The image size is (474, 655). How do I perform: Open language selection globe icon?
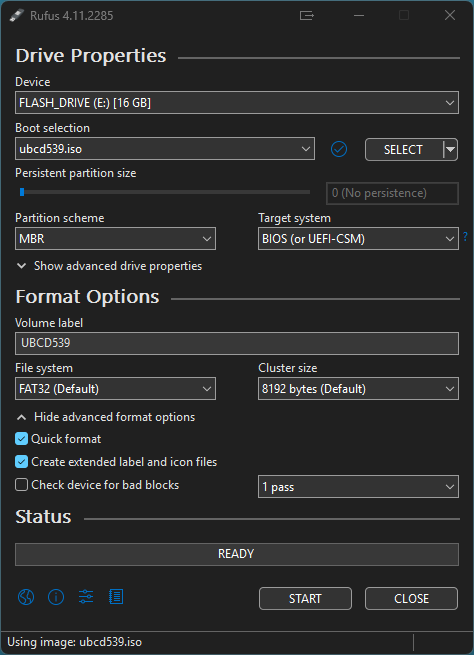(x=26, y=597)
